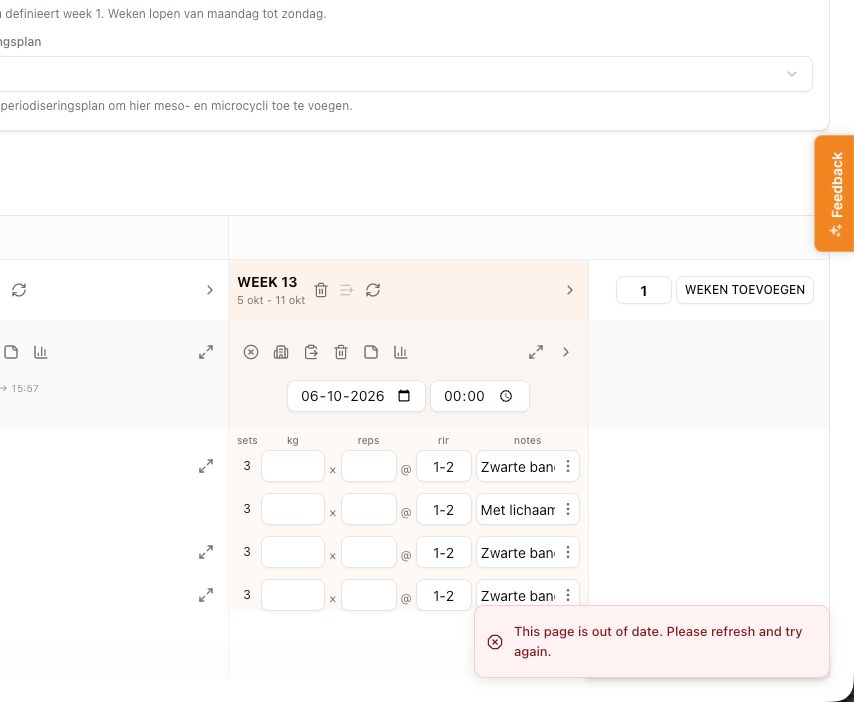The height and width of the screenshot is (702, 854).
Task: Click chevron right of workout toolbar
Action: point(566,352)
